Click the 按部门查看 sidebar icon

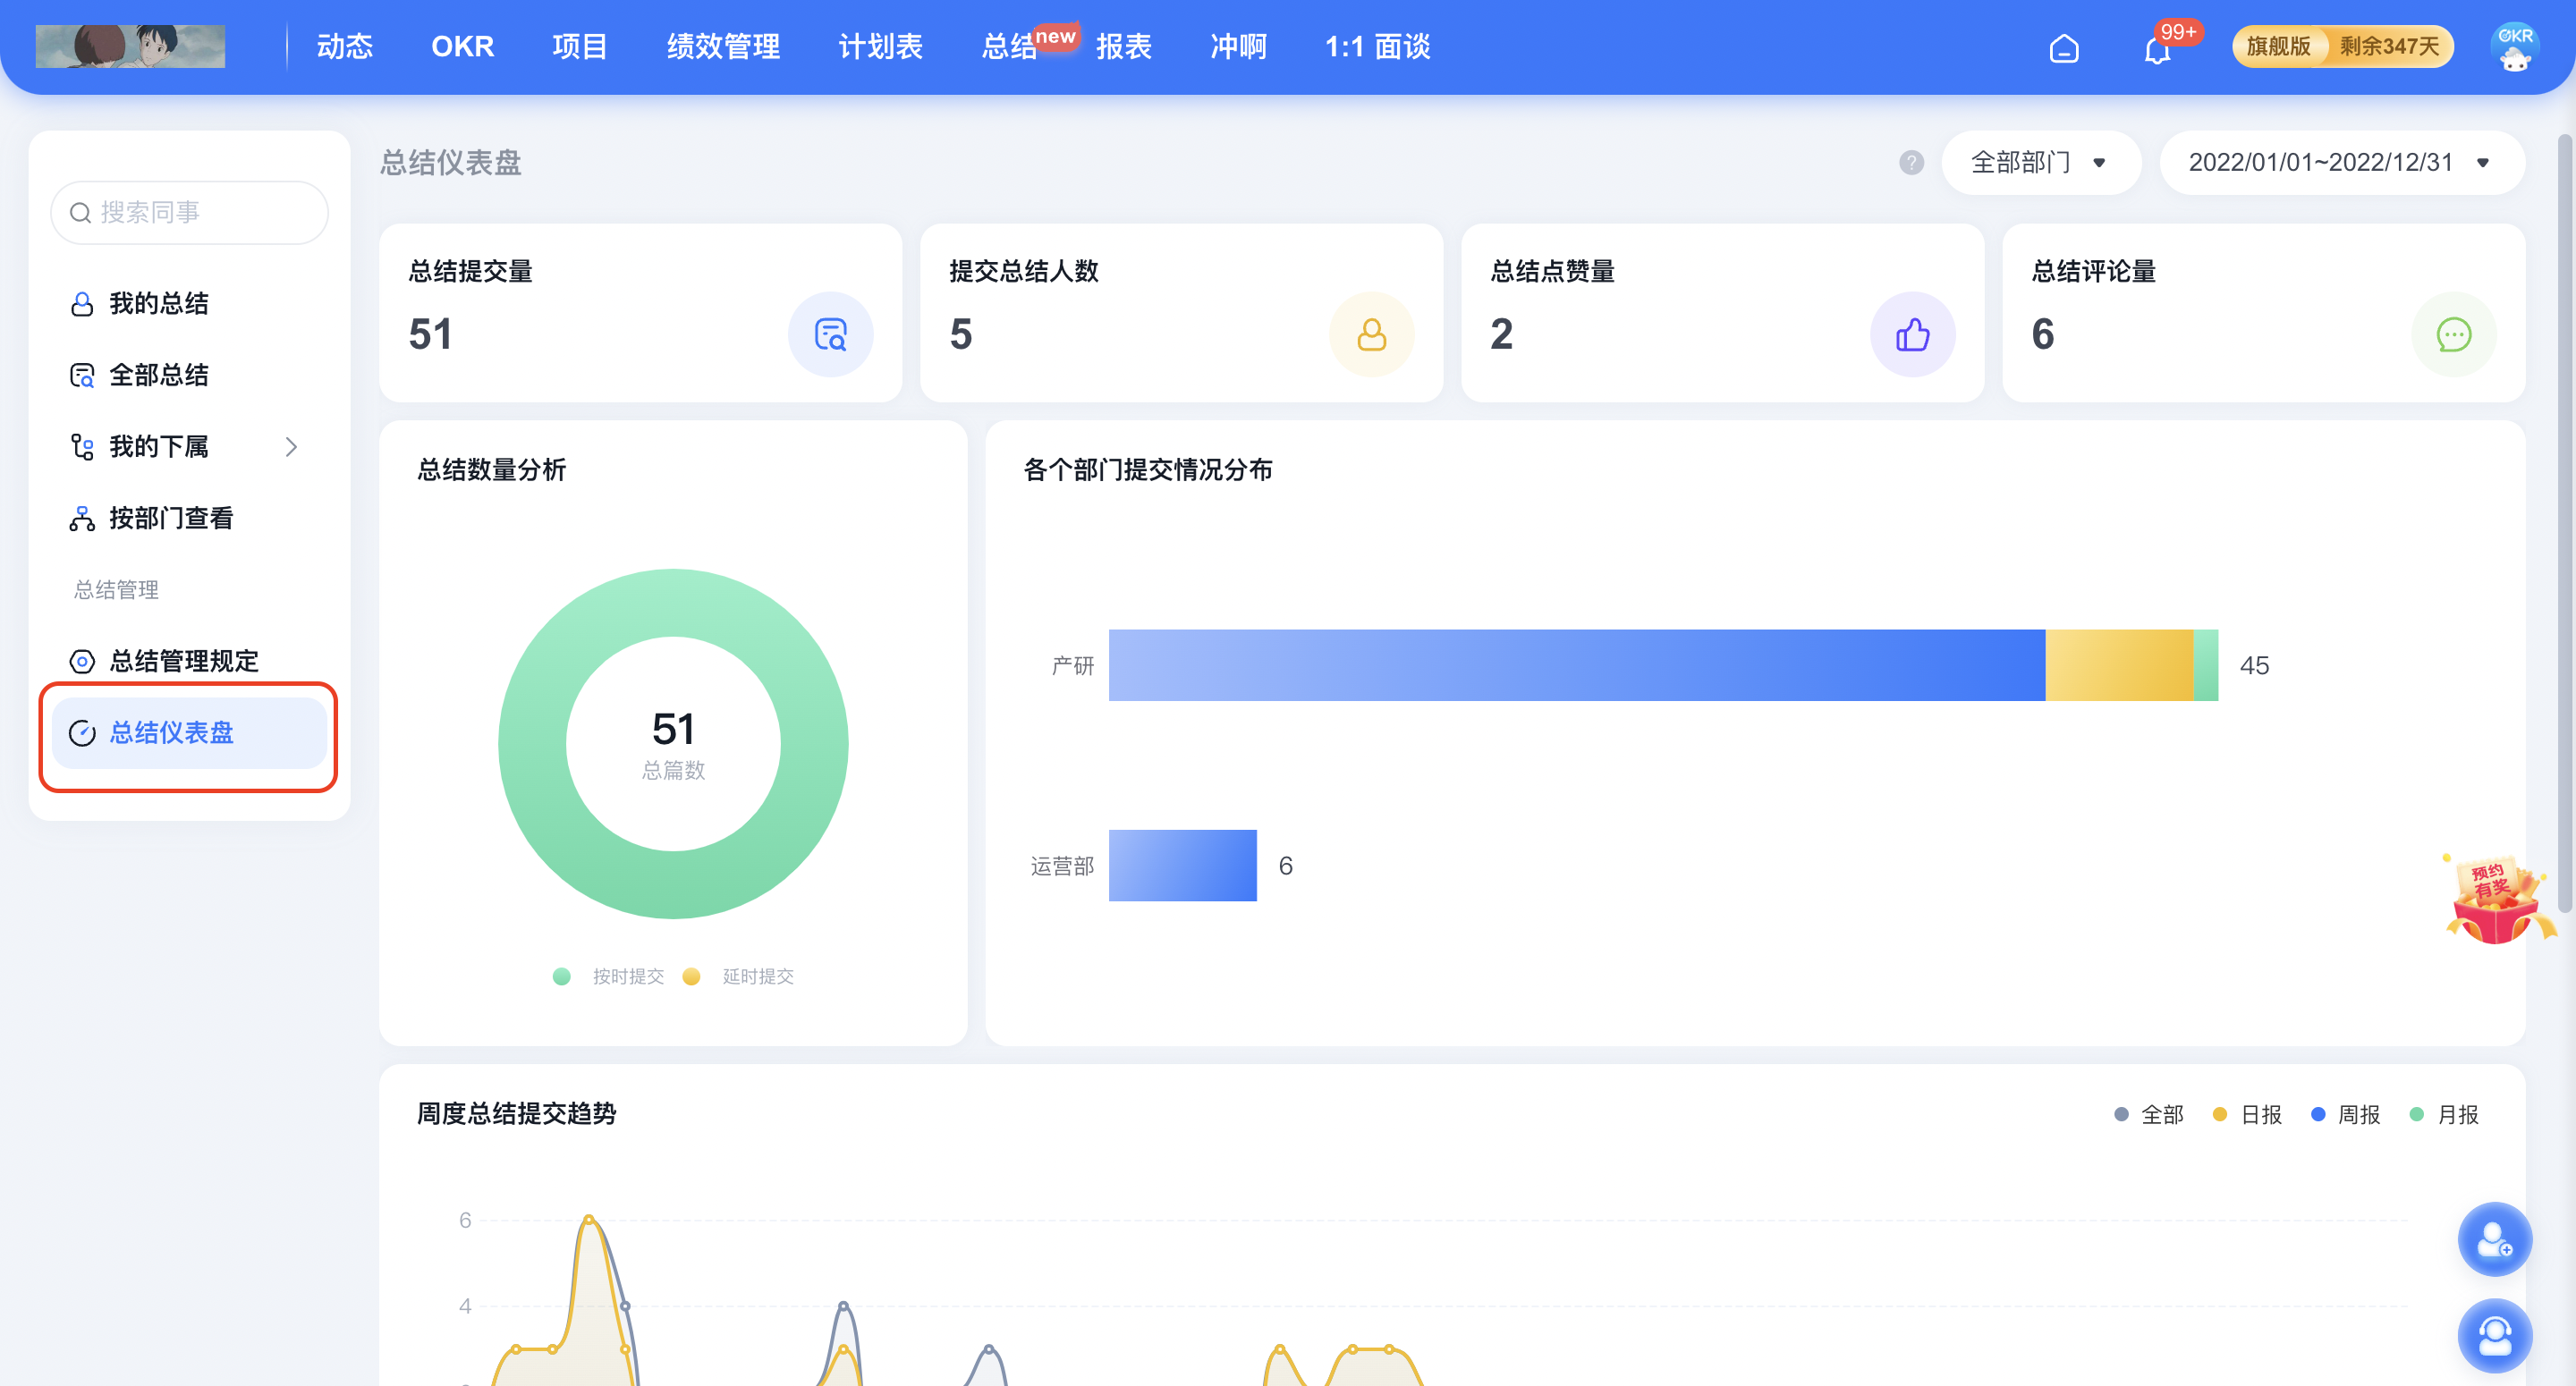point(82,519)
